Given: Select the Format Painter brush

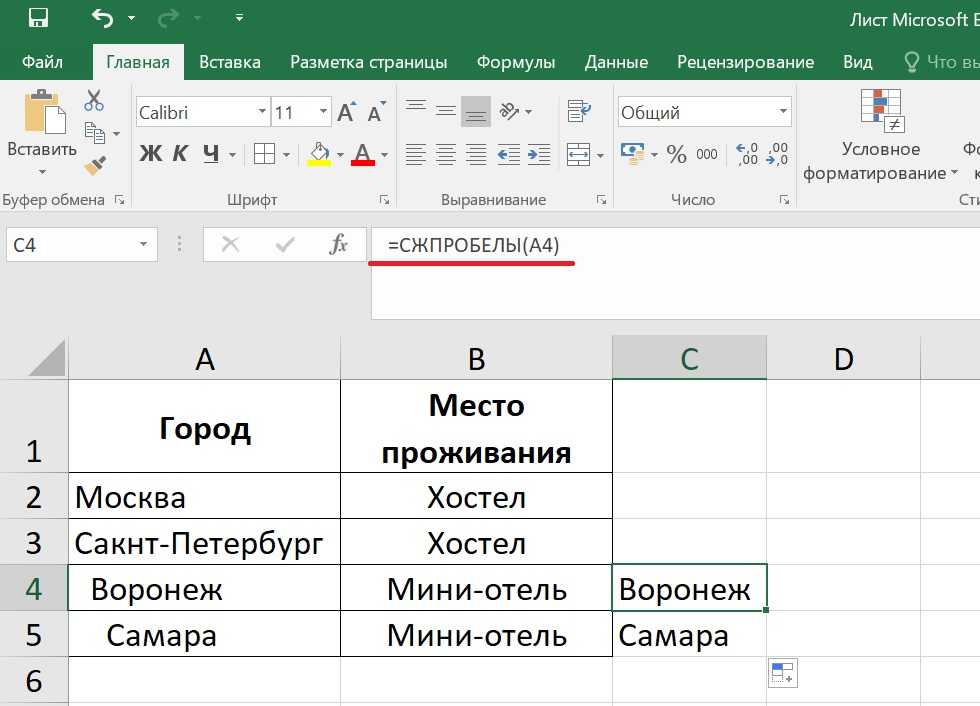Looking at the screenshot, I should pos(95,166).
